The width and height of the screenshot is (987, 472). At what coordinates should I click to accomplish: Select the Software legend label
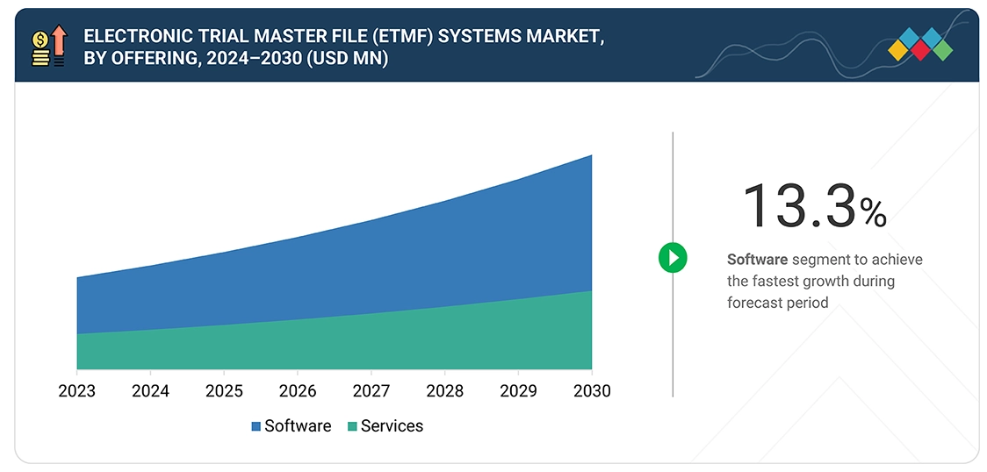point(298,426)
